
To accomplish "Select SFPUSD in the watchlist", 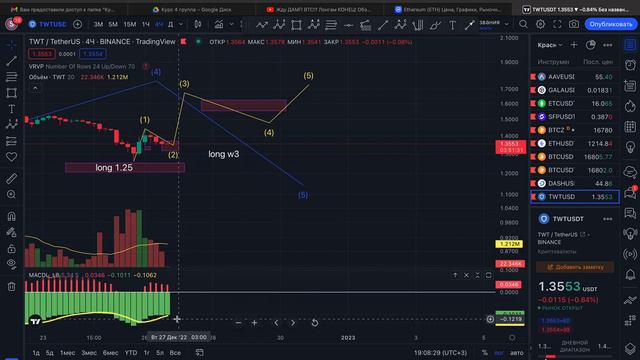I will tap(575, 117).
